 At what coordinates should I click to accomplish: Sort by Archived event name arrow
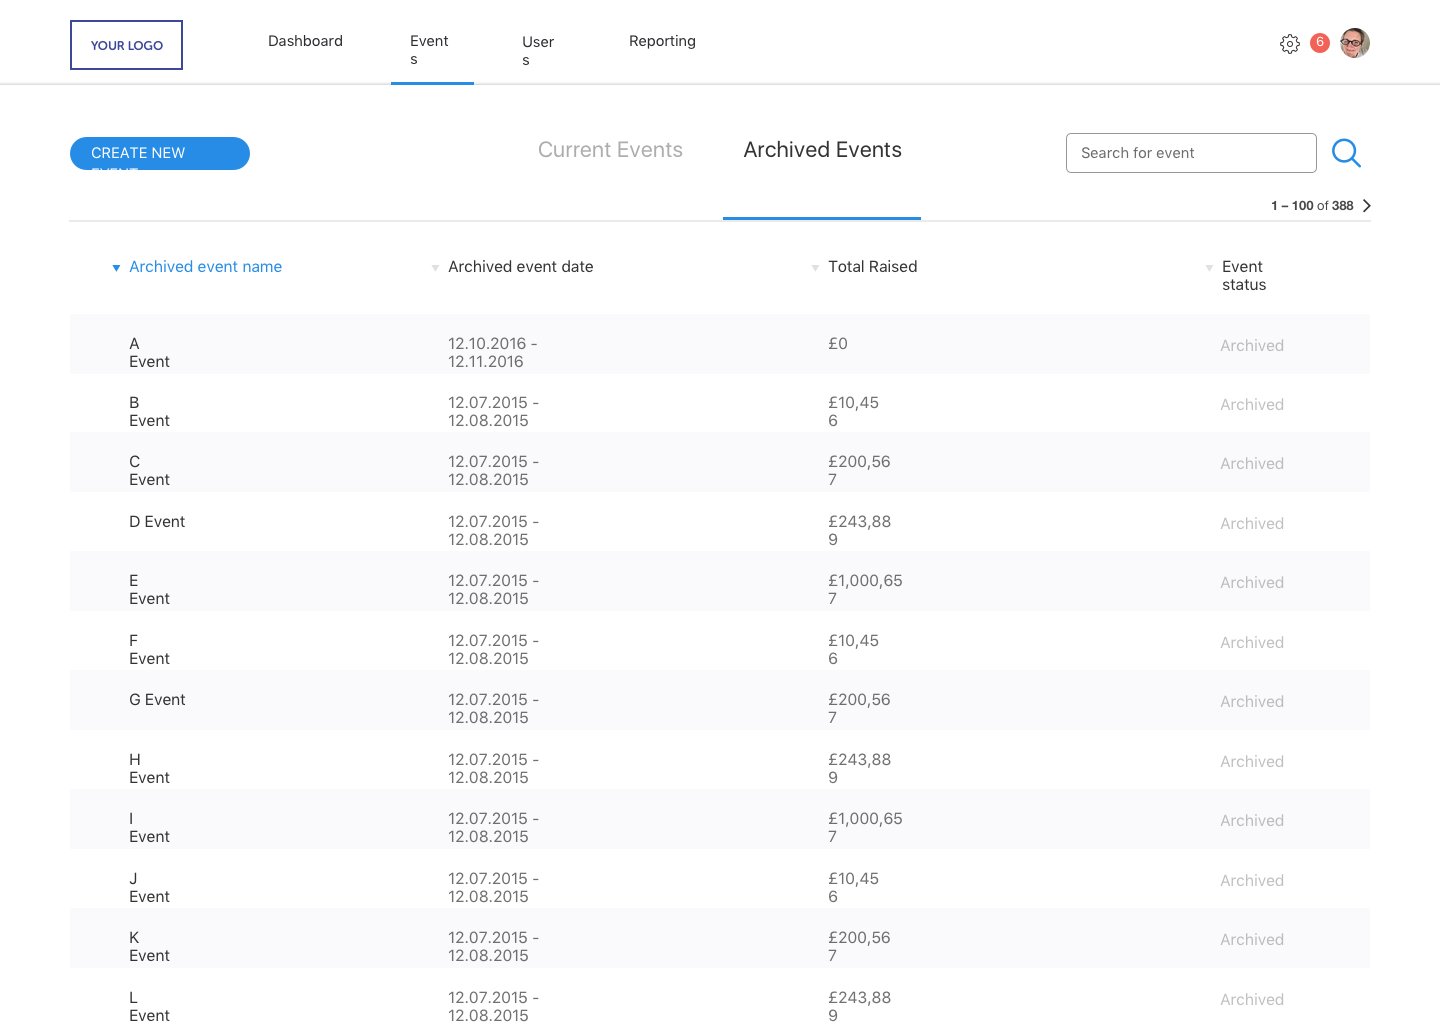point(116,268)
